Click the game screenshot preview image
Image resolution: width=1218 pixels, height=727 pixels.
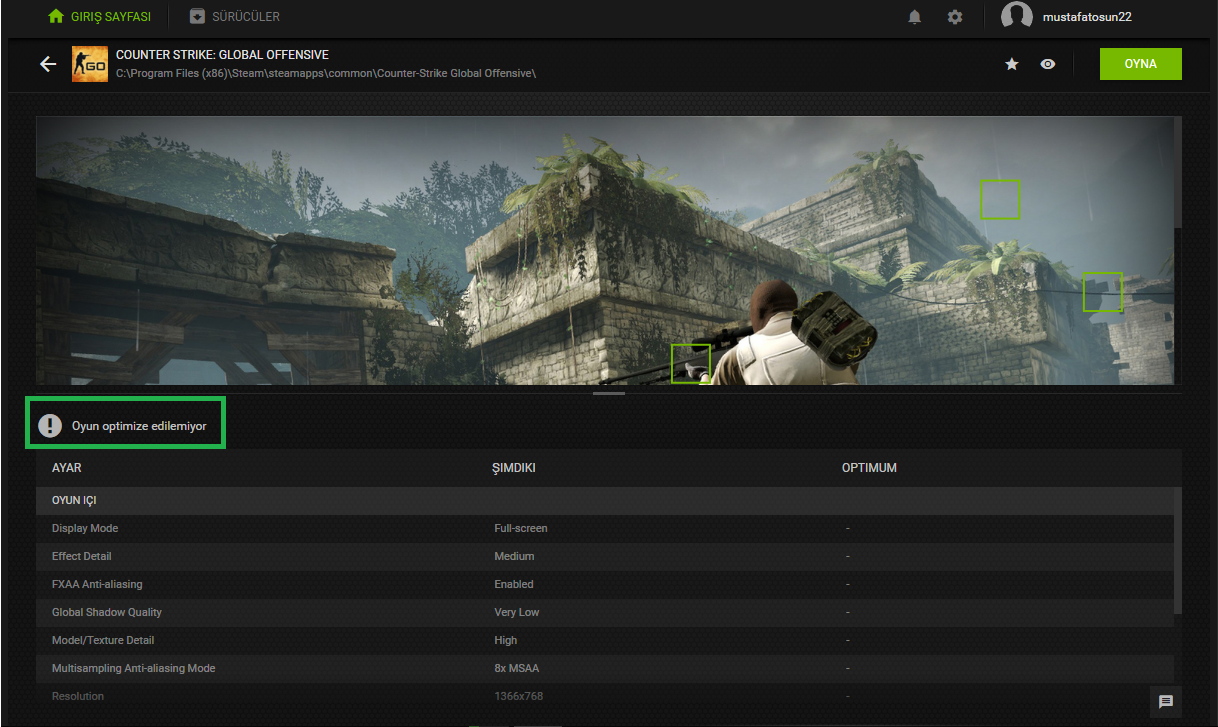pos(604,250)
